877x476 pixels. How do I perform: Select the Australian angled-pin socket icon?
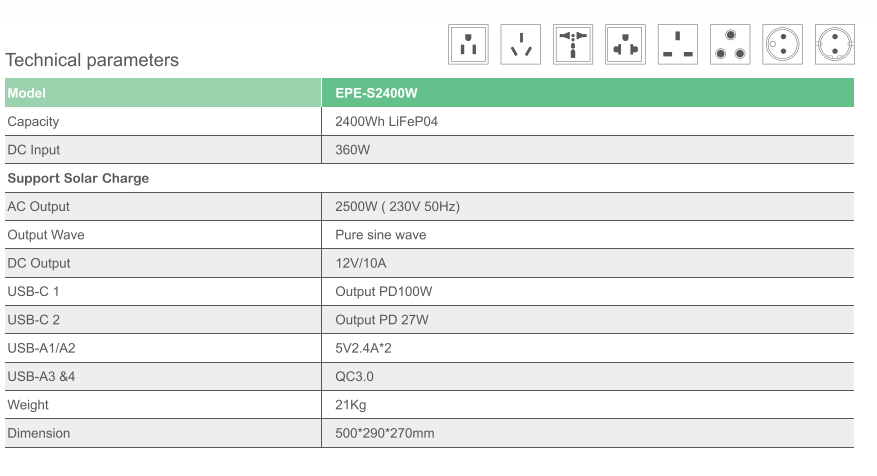(x=520, y=44)
